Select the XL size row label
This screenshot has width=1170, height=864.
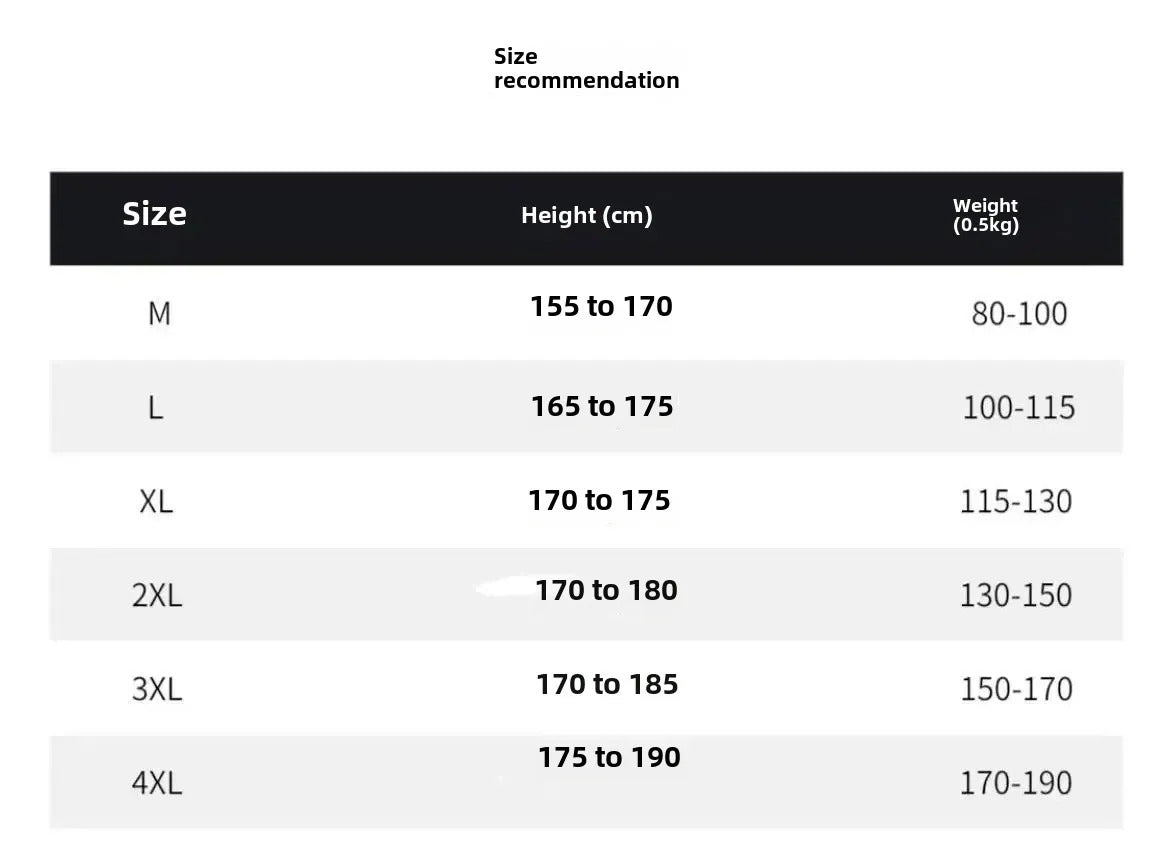click(x=156, y=501)
